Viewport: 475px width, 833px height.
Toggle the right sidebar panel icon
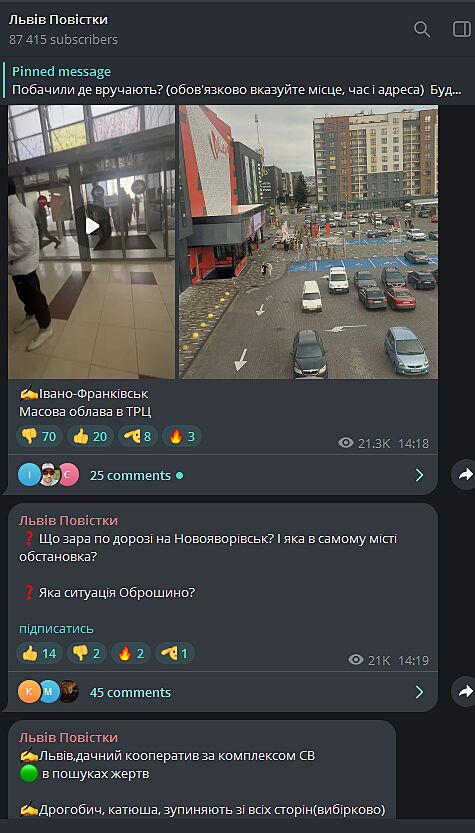coord(462,29)
